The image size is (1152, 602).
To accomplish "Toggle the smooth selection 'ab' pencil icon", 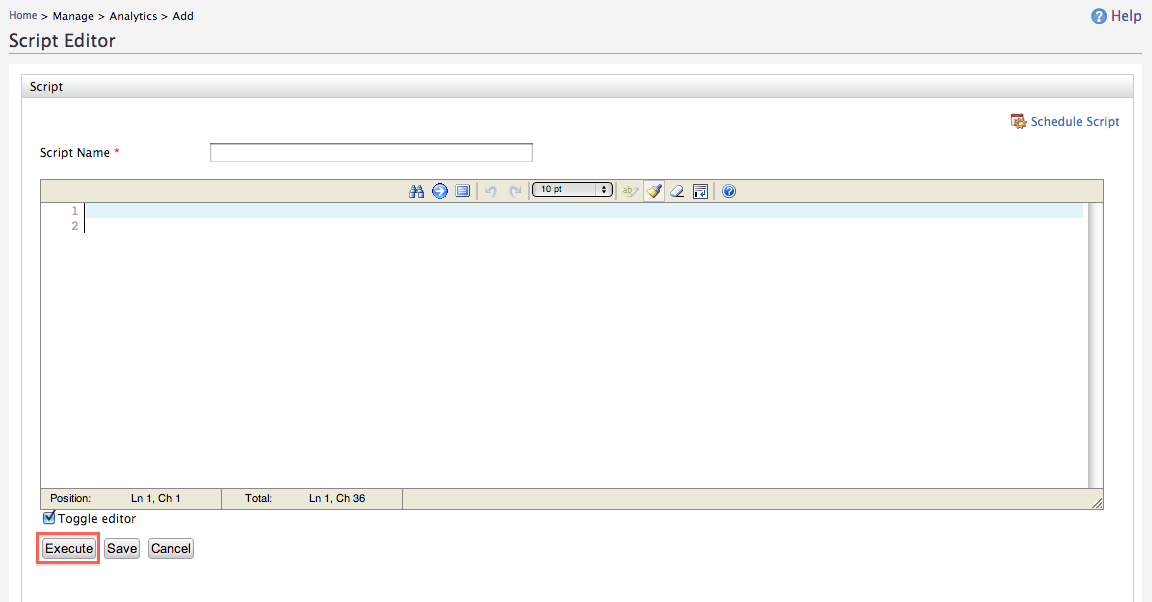I will (630, 191).
